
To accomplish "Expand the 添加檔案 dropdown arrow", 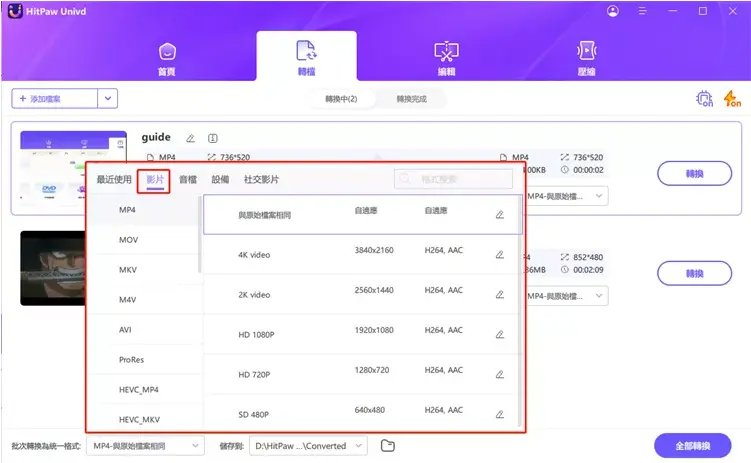I will (x=108, y=98).
